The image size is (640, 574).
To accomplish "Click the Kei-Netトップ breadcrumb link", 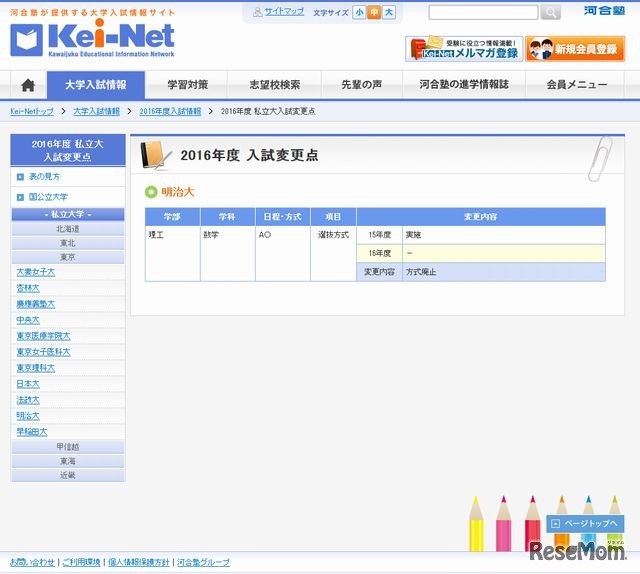I will (x=32, y=111).
